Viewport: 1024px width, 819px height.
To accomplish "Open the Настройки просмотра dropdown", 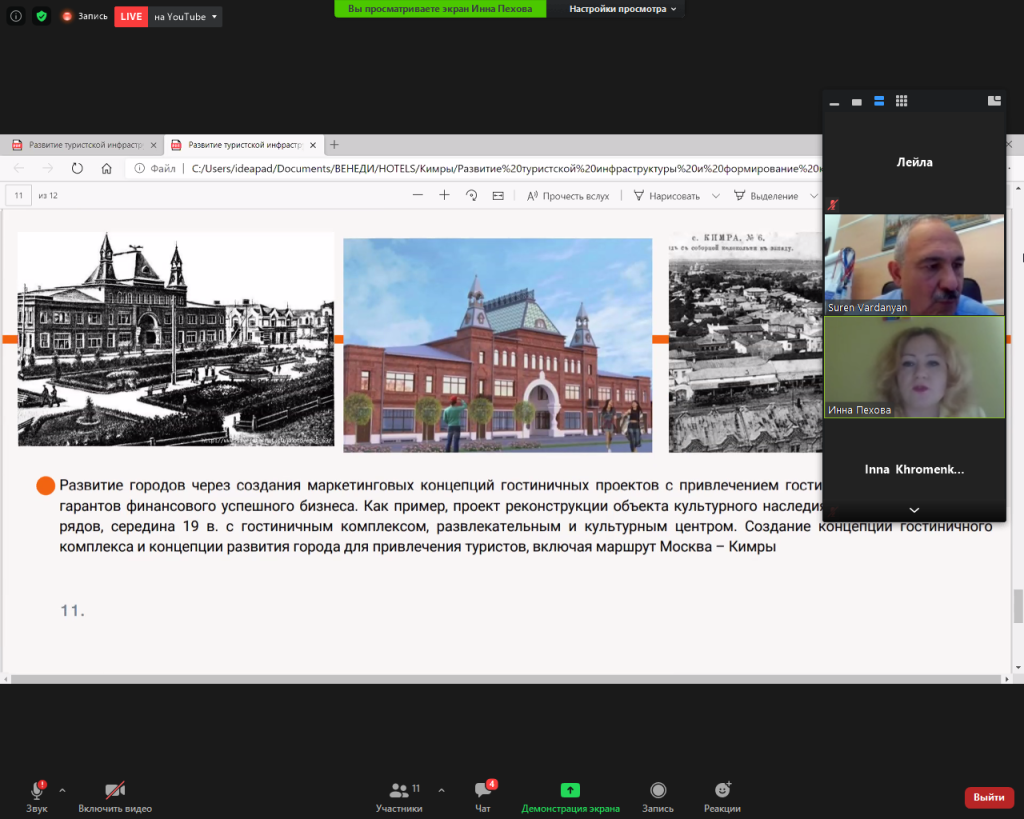I will (x=622, y=9).
